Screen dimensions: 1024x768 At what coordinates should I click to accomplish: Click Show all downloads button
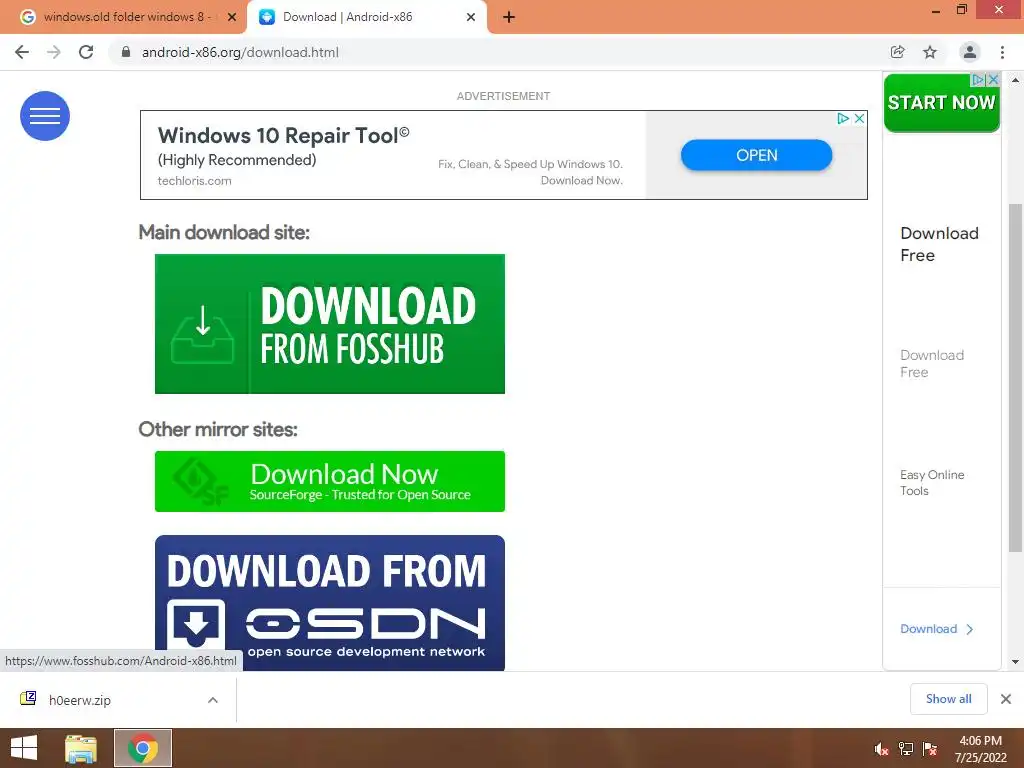pyautogui.click(x=948, y=699)
